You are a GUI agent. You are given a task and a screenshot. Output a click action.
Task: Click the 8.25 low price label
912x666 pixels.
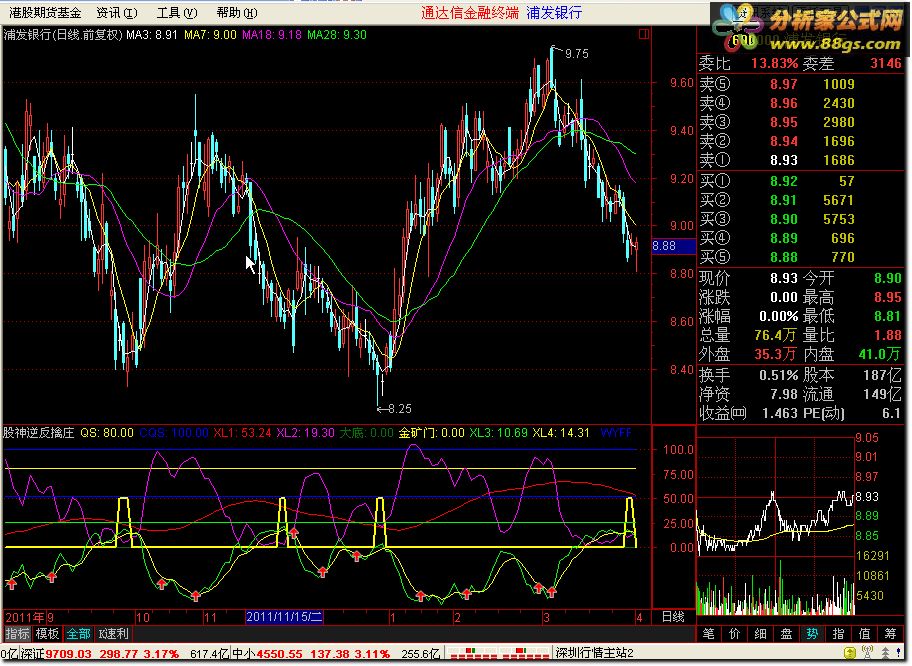point(400,409)
